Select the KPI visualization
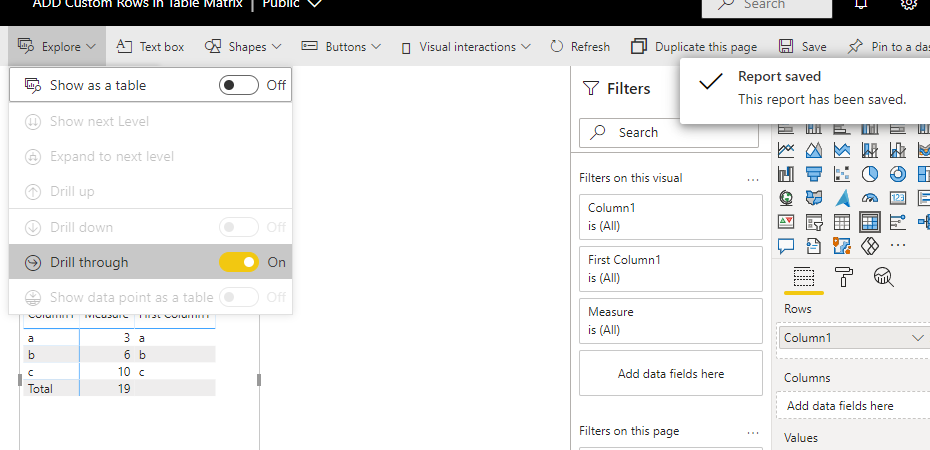 [x=786, y=222]
